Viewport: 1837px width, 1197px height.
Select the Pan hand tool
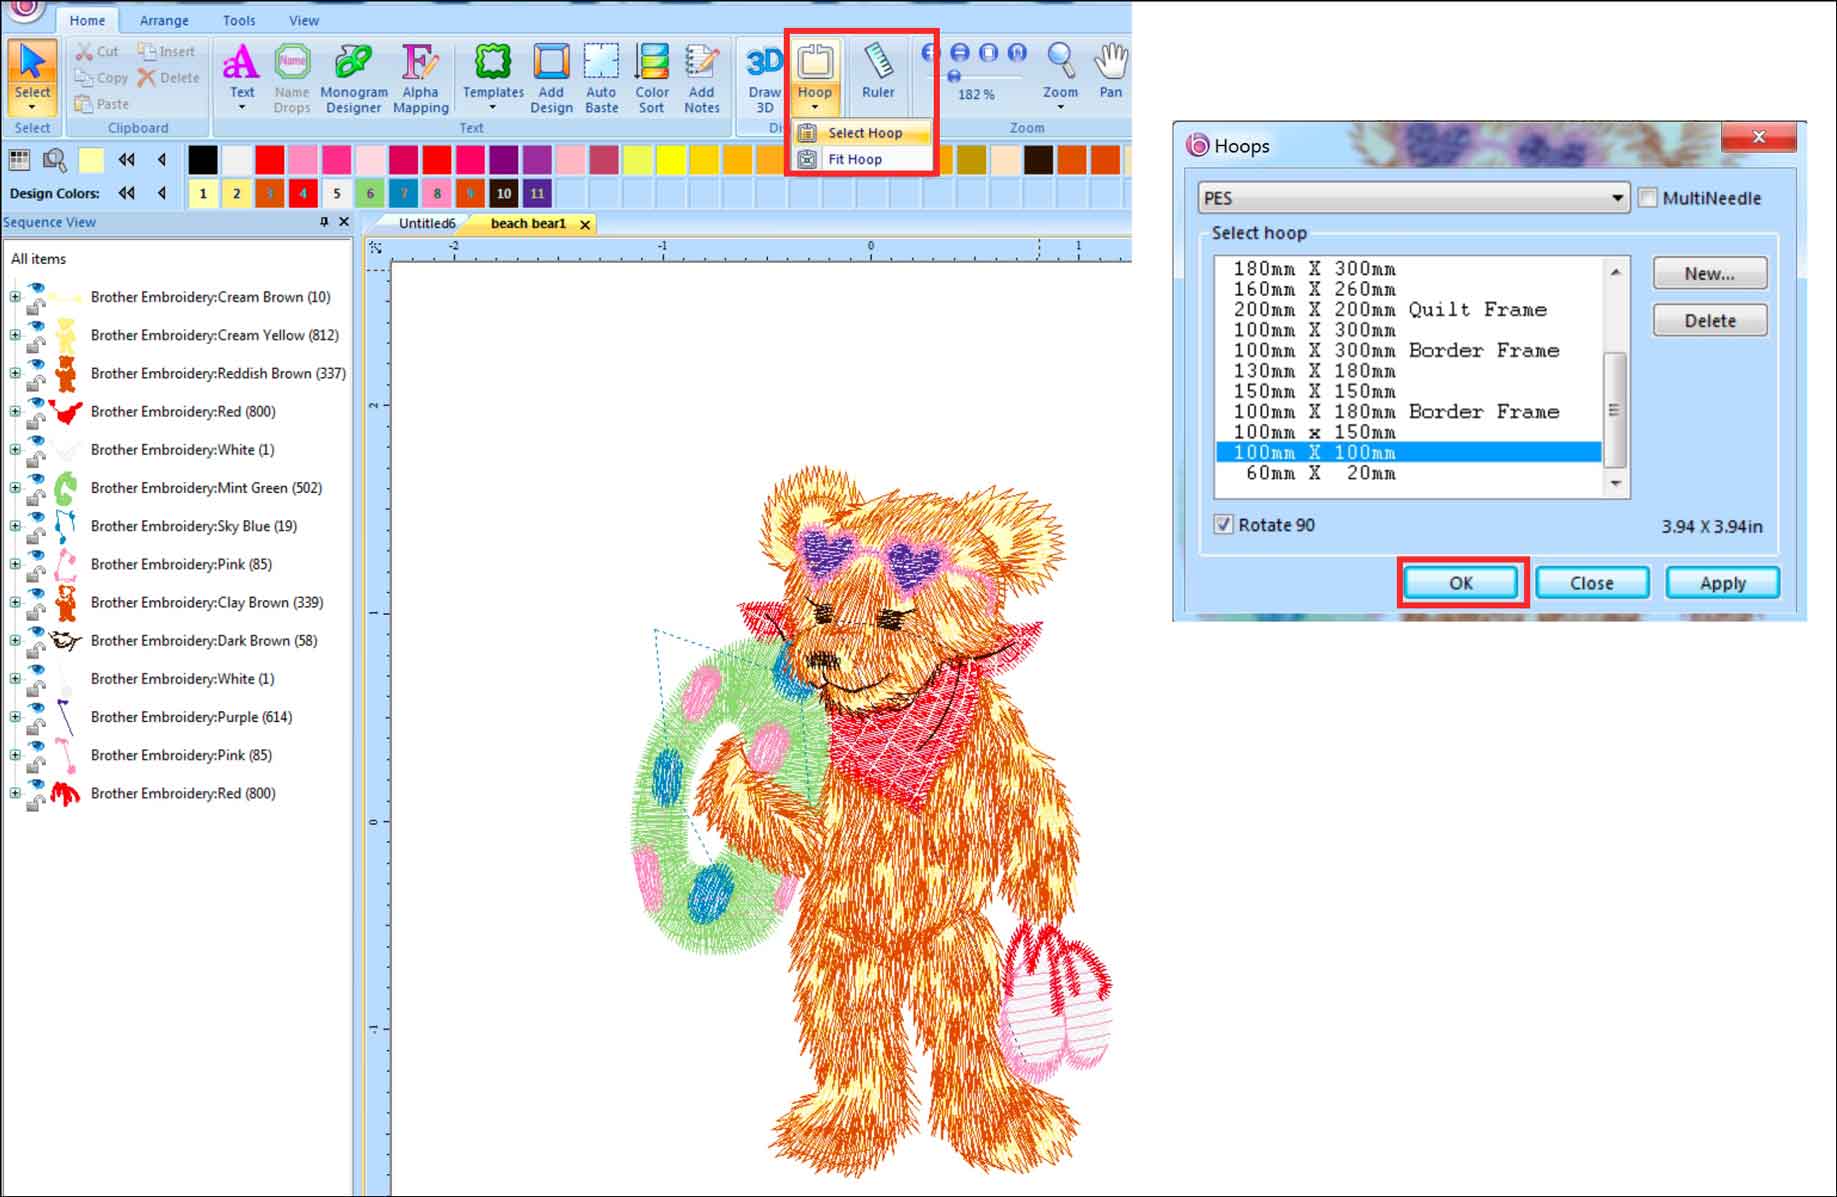coord(1110,72)
